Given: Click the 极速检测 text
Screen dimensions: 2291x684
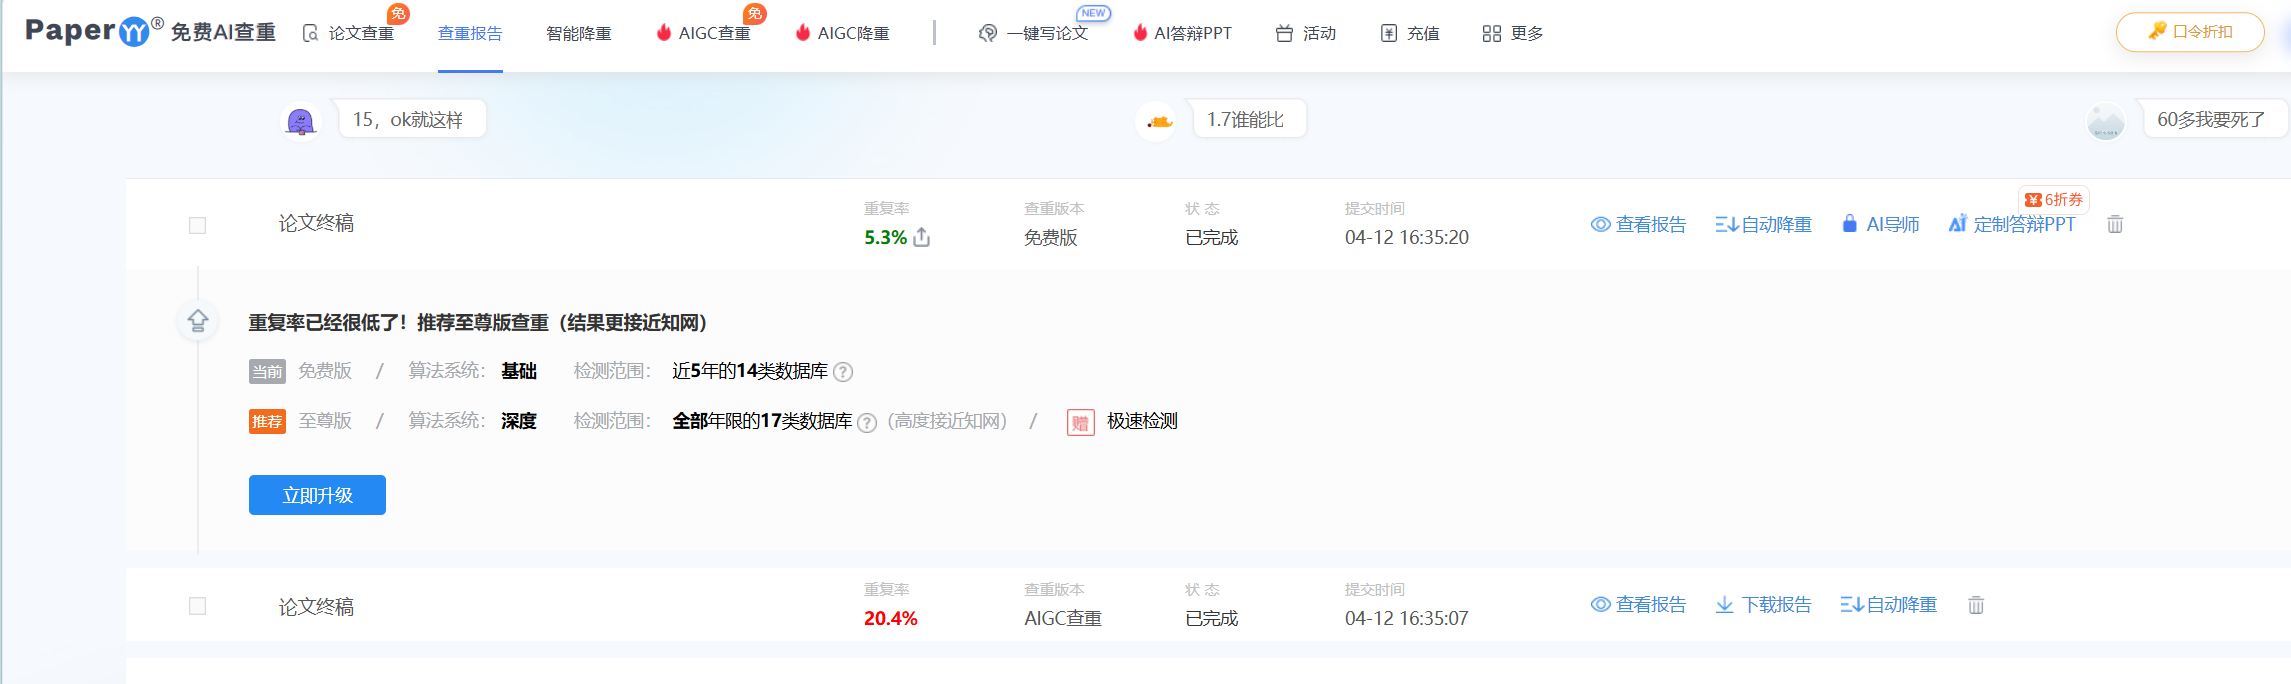Looking at the screenshot, I should point(1142,421).
